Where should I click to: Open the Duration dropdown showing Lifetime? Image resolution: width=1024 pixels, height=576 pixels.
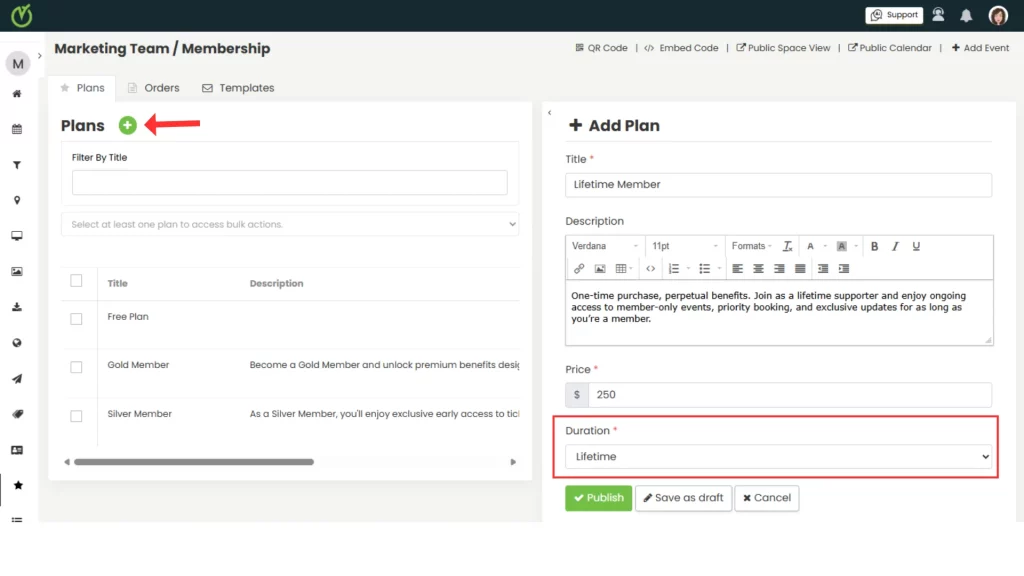coord(777,456)
